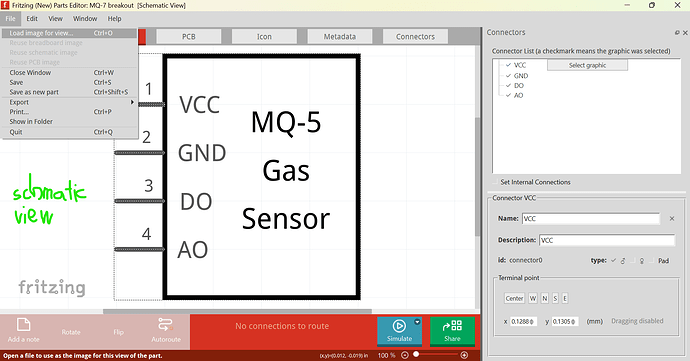The image size is (690, 361).
Task: Adjust the x terminal point spinner arrows
Action: point(532,322)
